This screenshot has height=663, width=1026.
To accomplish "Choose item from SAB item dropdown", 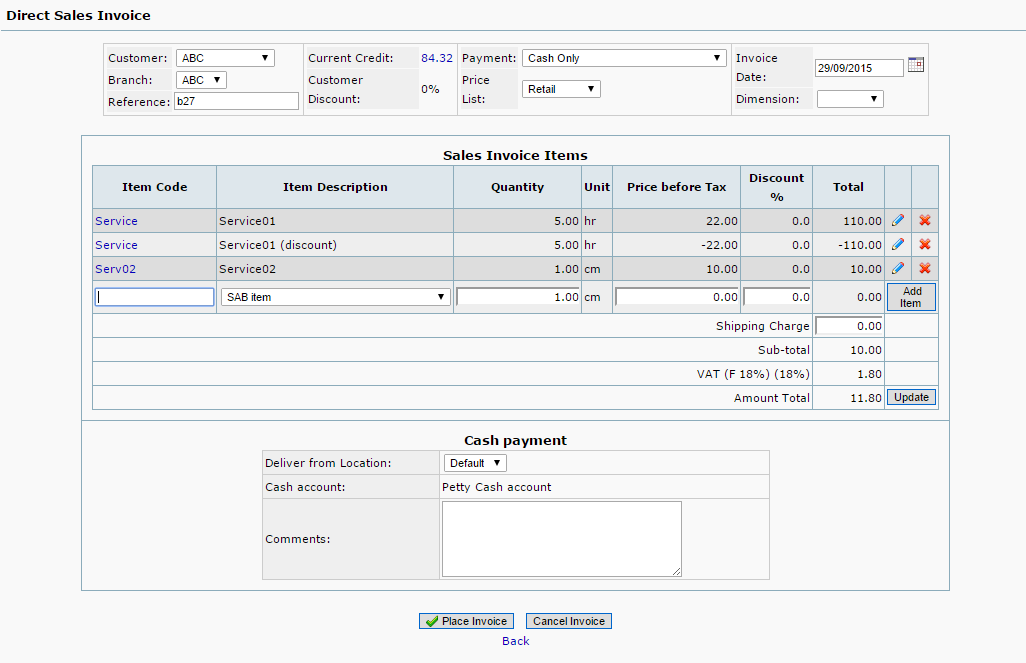I will (335, 297).
